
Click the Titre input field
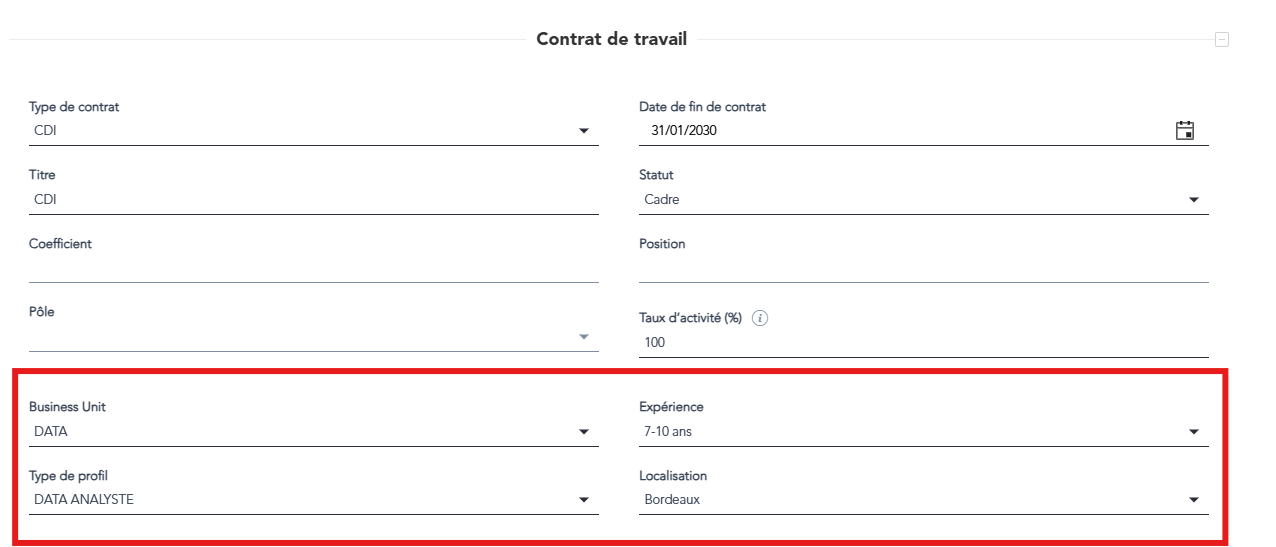pos(313,200)
